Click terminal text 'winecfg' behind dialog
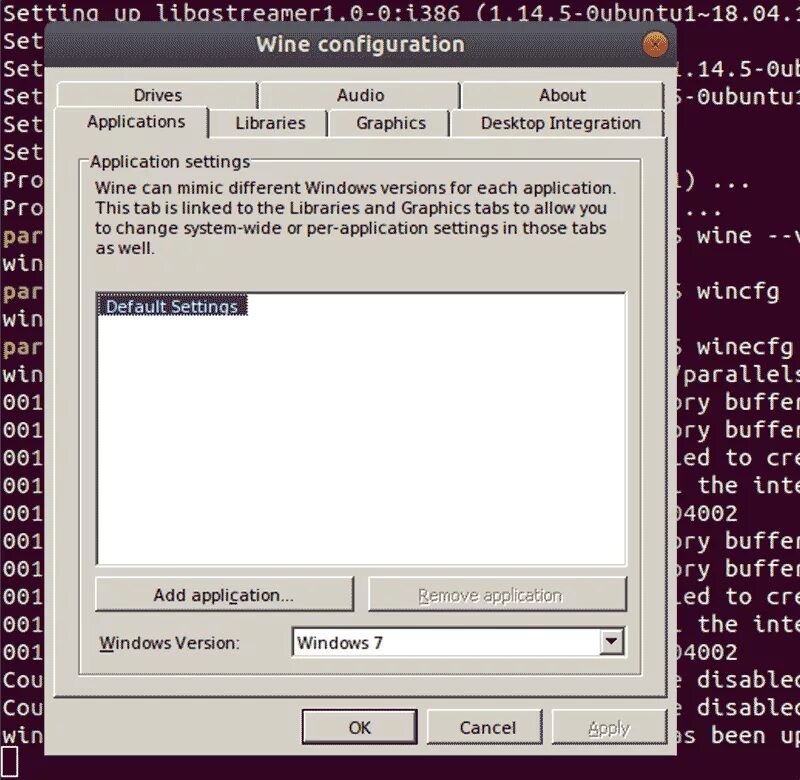The height and width of the screenshot is (780, 800). point(744,347)
